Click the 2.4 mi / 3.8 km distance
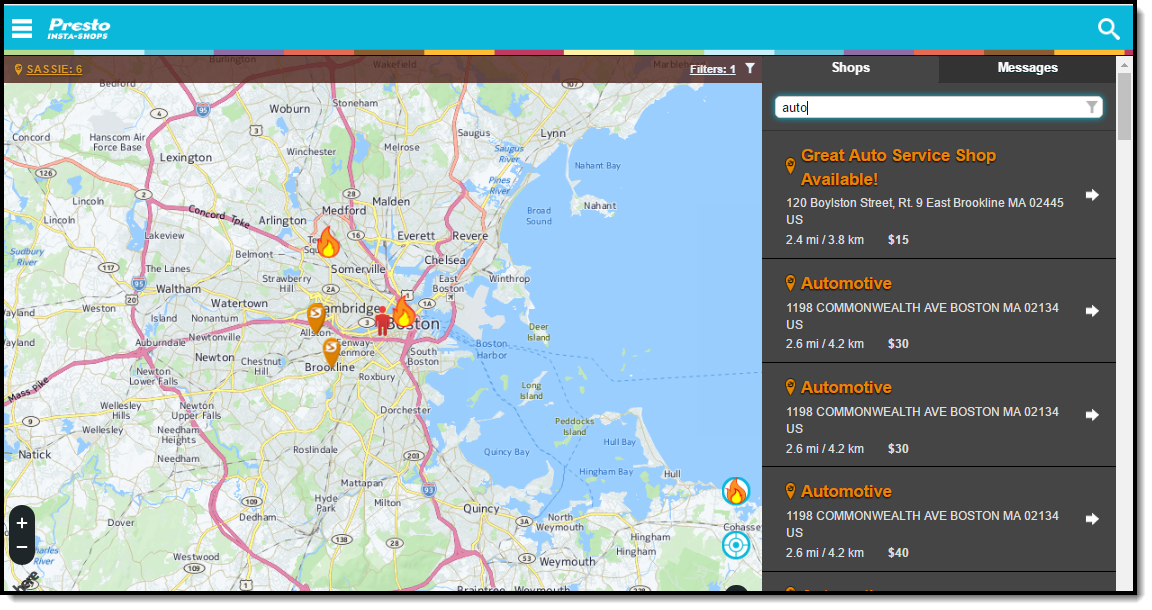The image size is (1152, 610). coord(824,240)
